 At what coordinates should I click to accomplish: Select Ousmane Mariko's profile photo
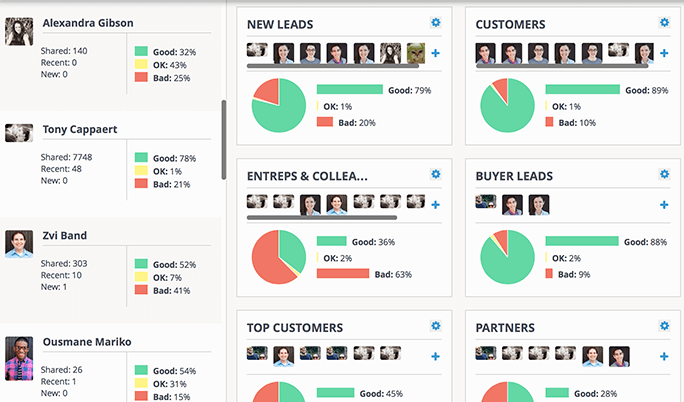pyautogui.click(x=19, y=358)
